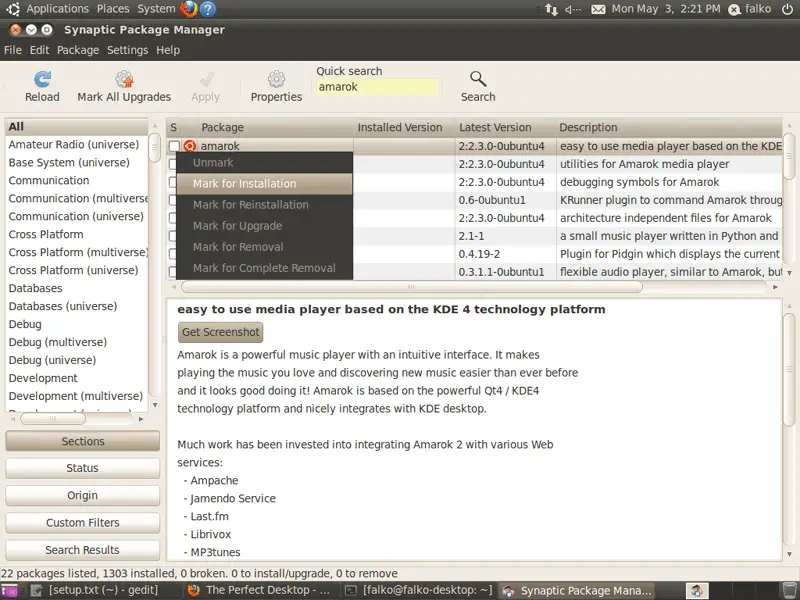Screen dimensions: 800x600
Task: Click the greyed-out Apply toolbar icon
Action: click(206, 79)
